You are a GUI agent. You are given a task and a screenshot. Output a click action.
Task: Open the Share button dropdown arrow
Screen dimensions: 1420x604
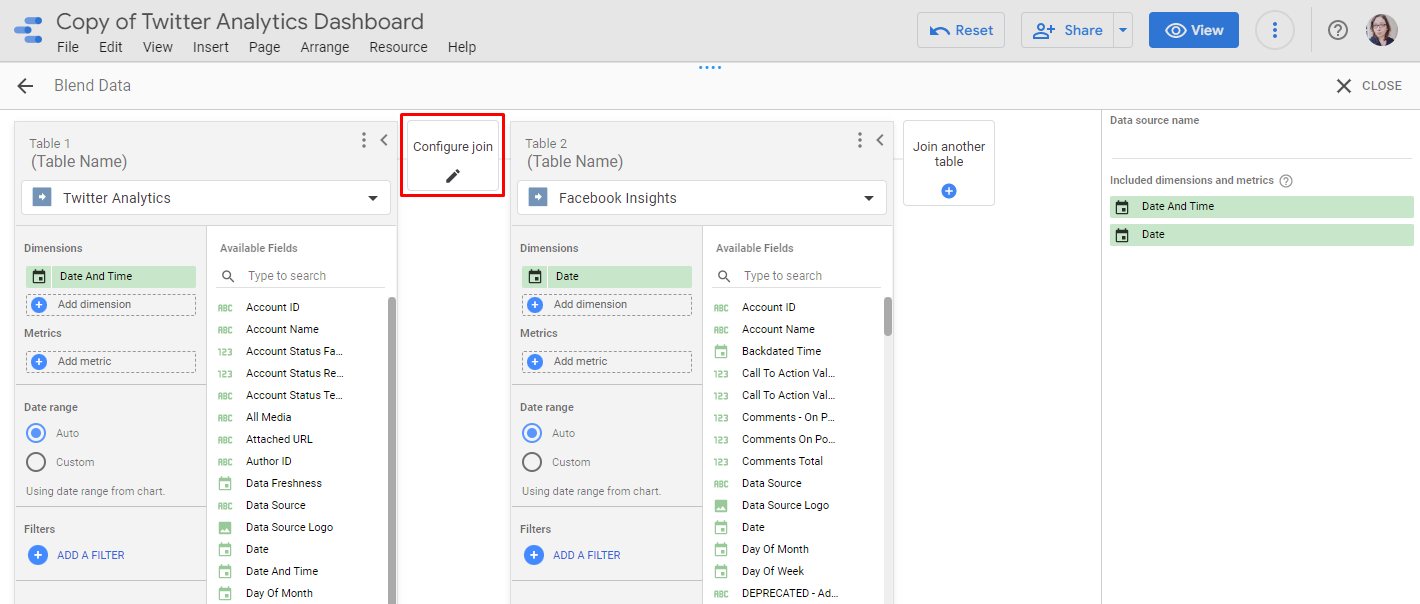(1123, 30)
